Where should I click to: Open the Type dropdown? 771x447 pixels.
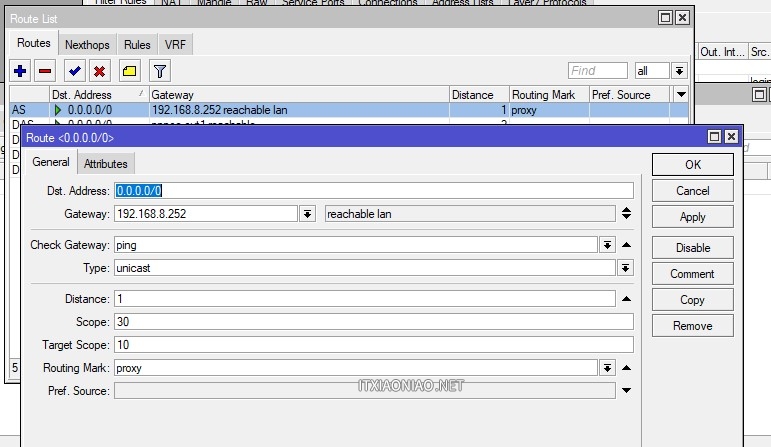click(x=625, y=268)
